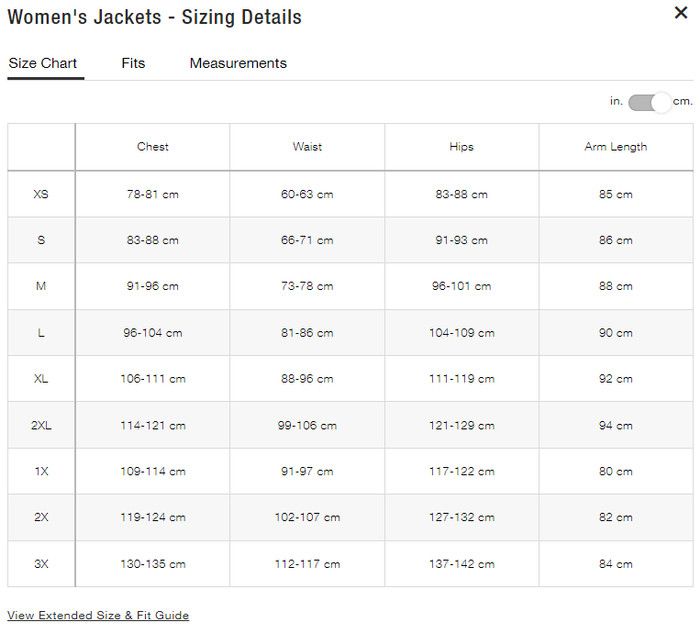
Task: Click the Waist column header
Action: point(307,147)
